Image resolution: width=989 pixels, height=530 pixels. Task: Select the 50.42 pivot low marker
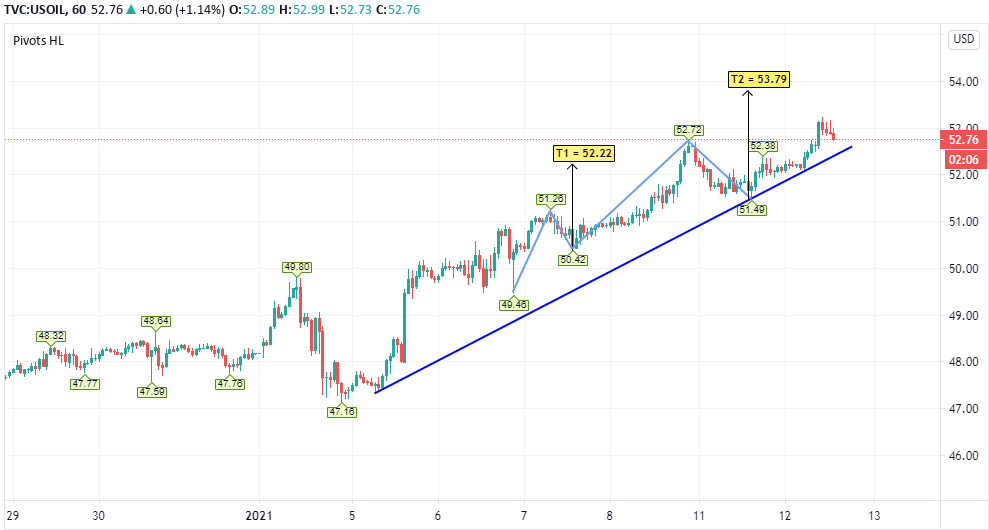[x=573, y=259]
